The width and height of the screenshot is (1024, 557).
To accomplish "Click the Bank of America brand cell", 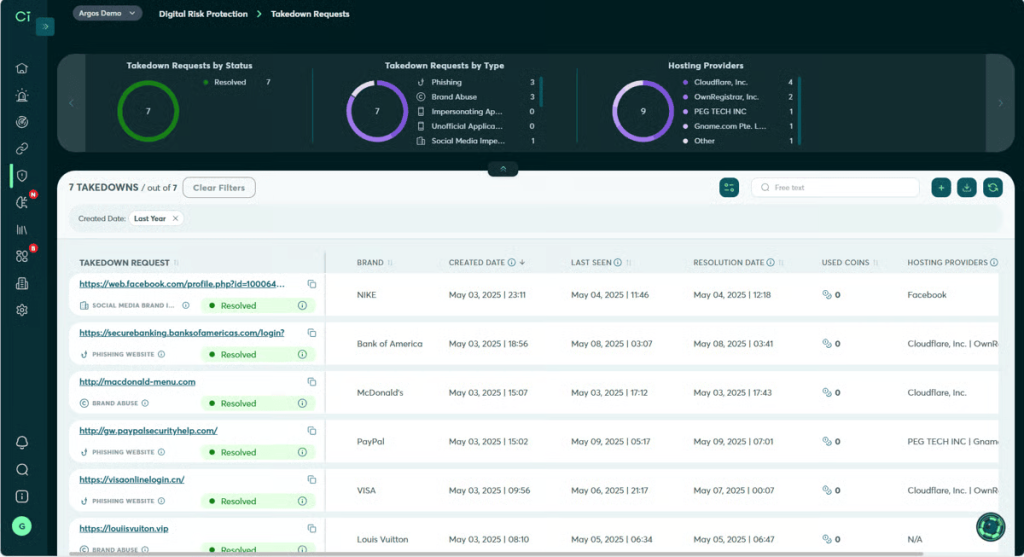I will [x=389, y=343].
